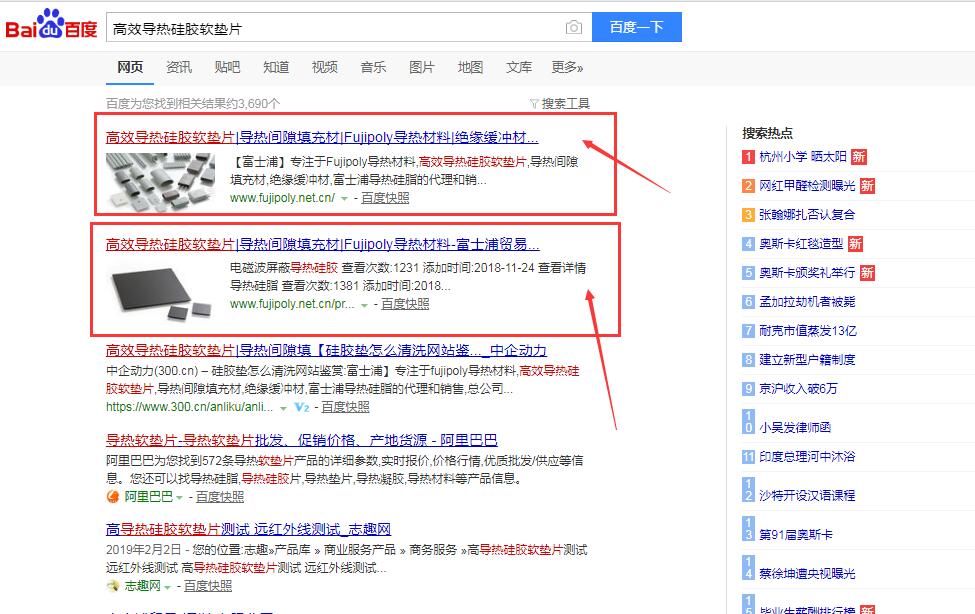Switch to the 视频 tab
The width and height of the screenshot is (975, 614).
coord(324,67)
